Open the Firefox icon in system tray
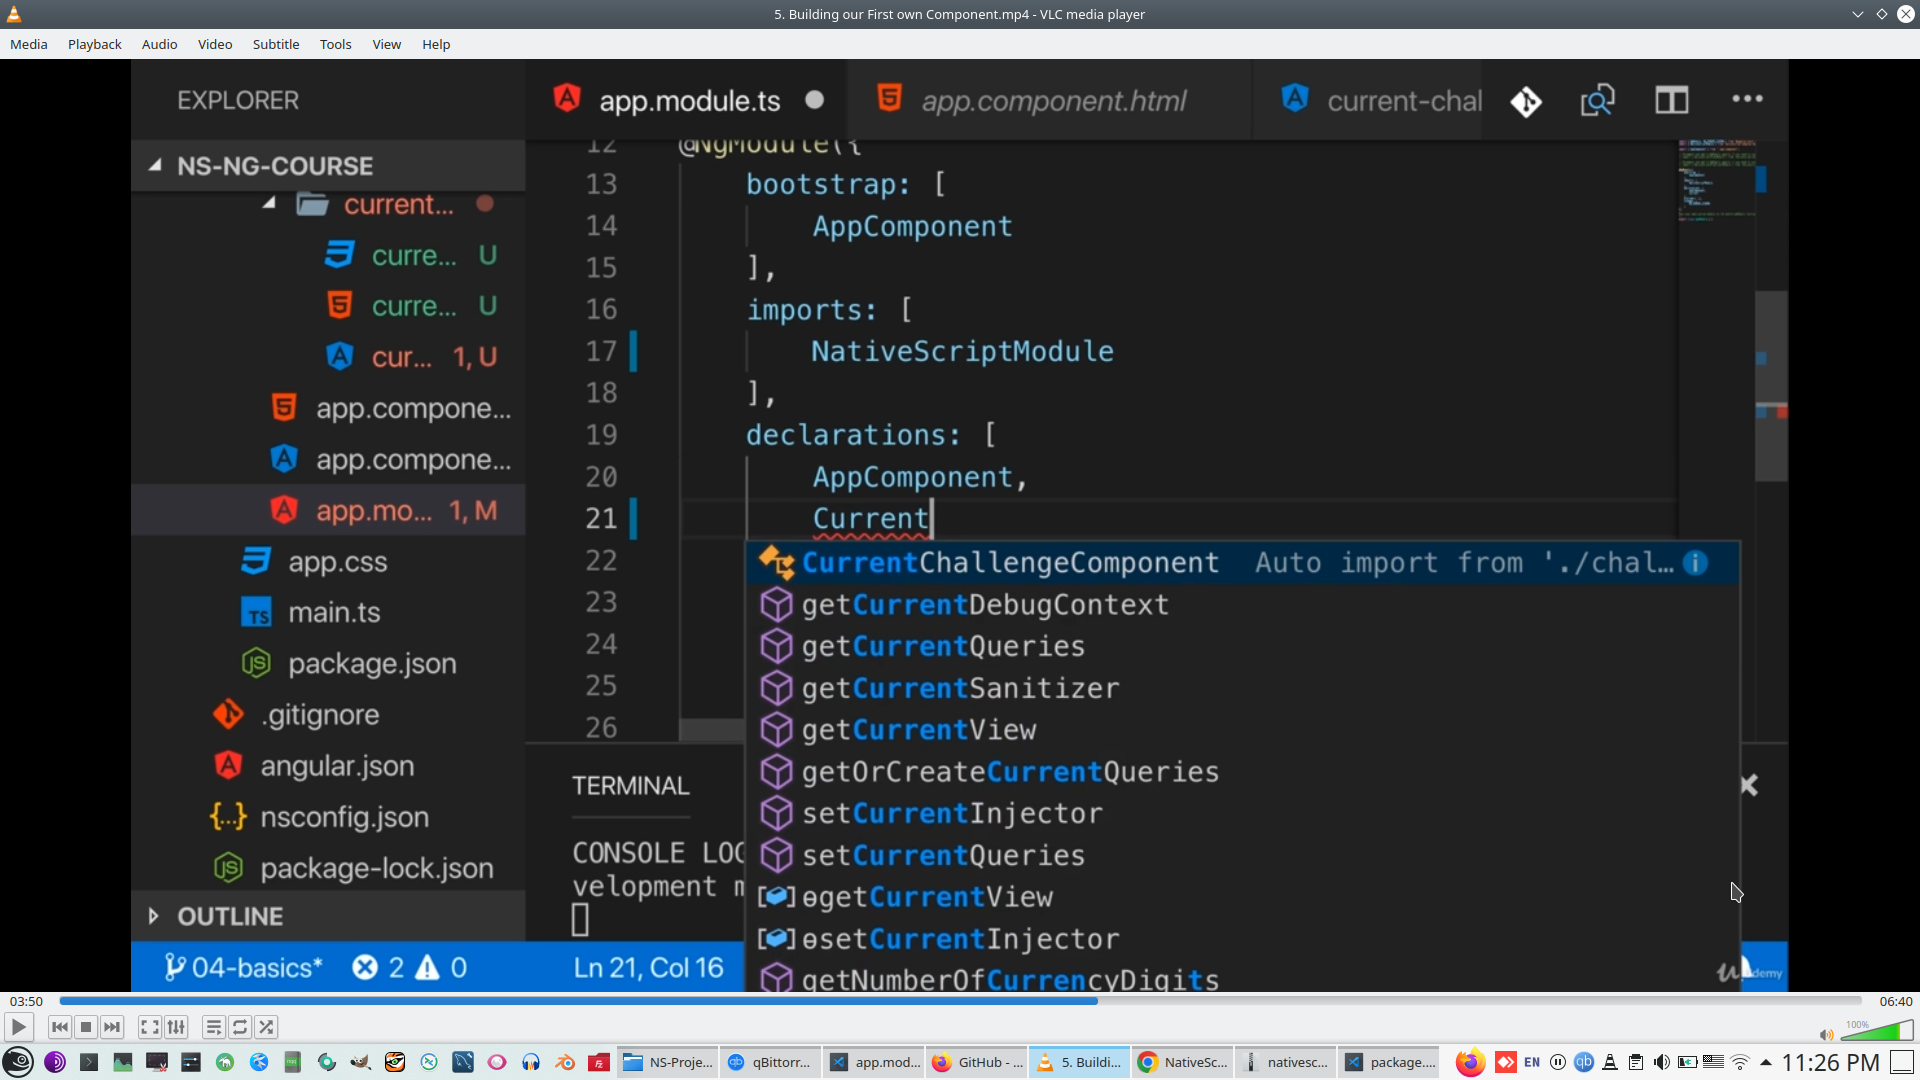This screenshot has height=1080, width=1920. pos(1469,1062)
